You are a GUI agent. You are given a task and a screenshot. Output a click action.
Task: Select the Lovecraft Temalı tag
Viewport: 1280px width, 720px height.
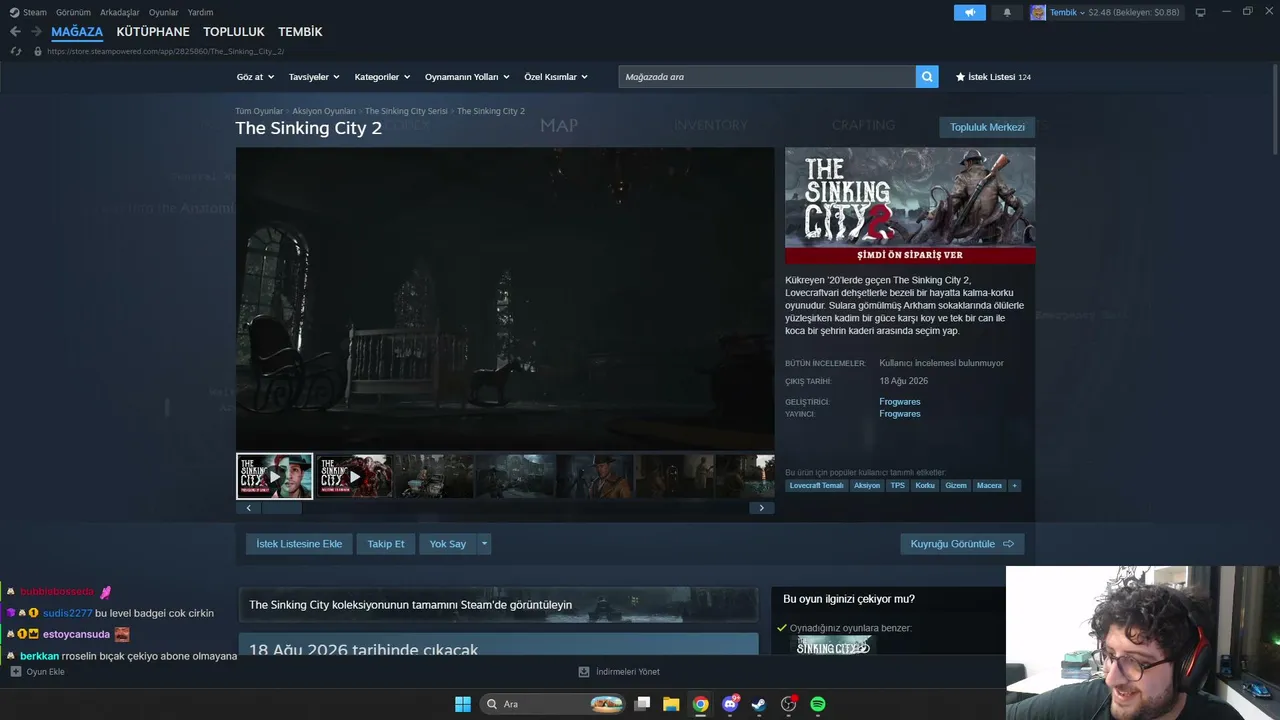point(816,486)
